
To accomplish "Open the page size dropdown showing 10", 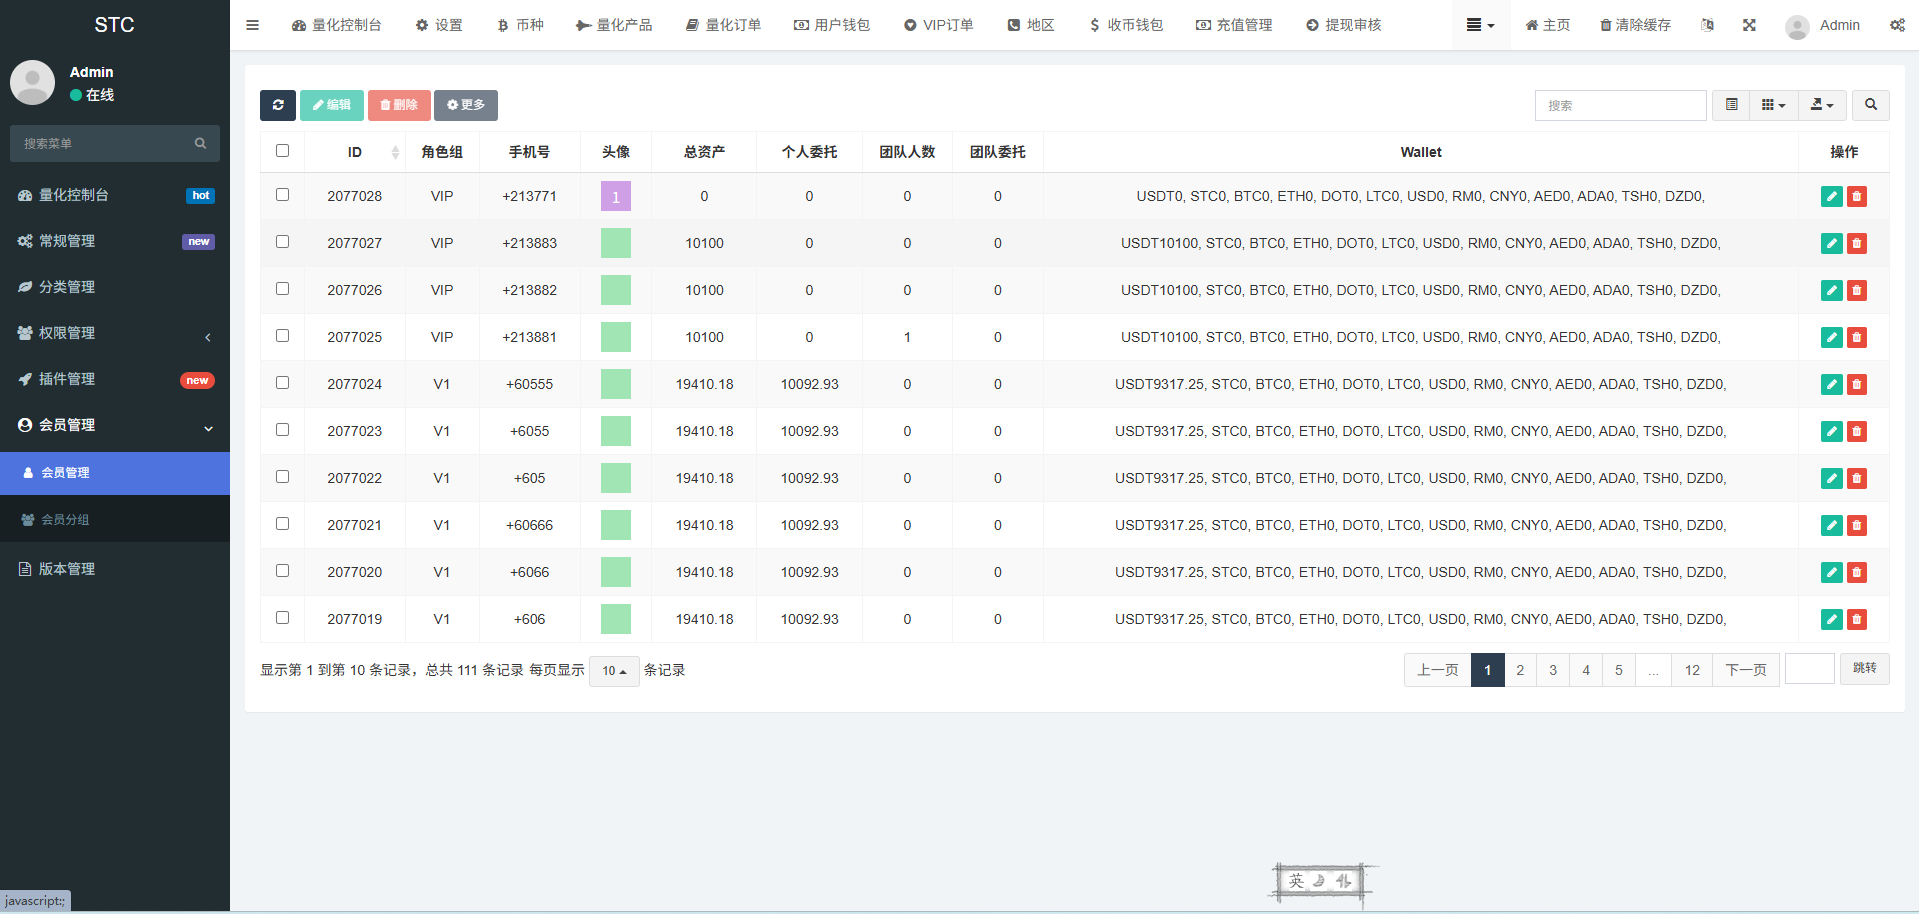I will click(614, 671).
